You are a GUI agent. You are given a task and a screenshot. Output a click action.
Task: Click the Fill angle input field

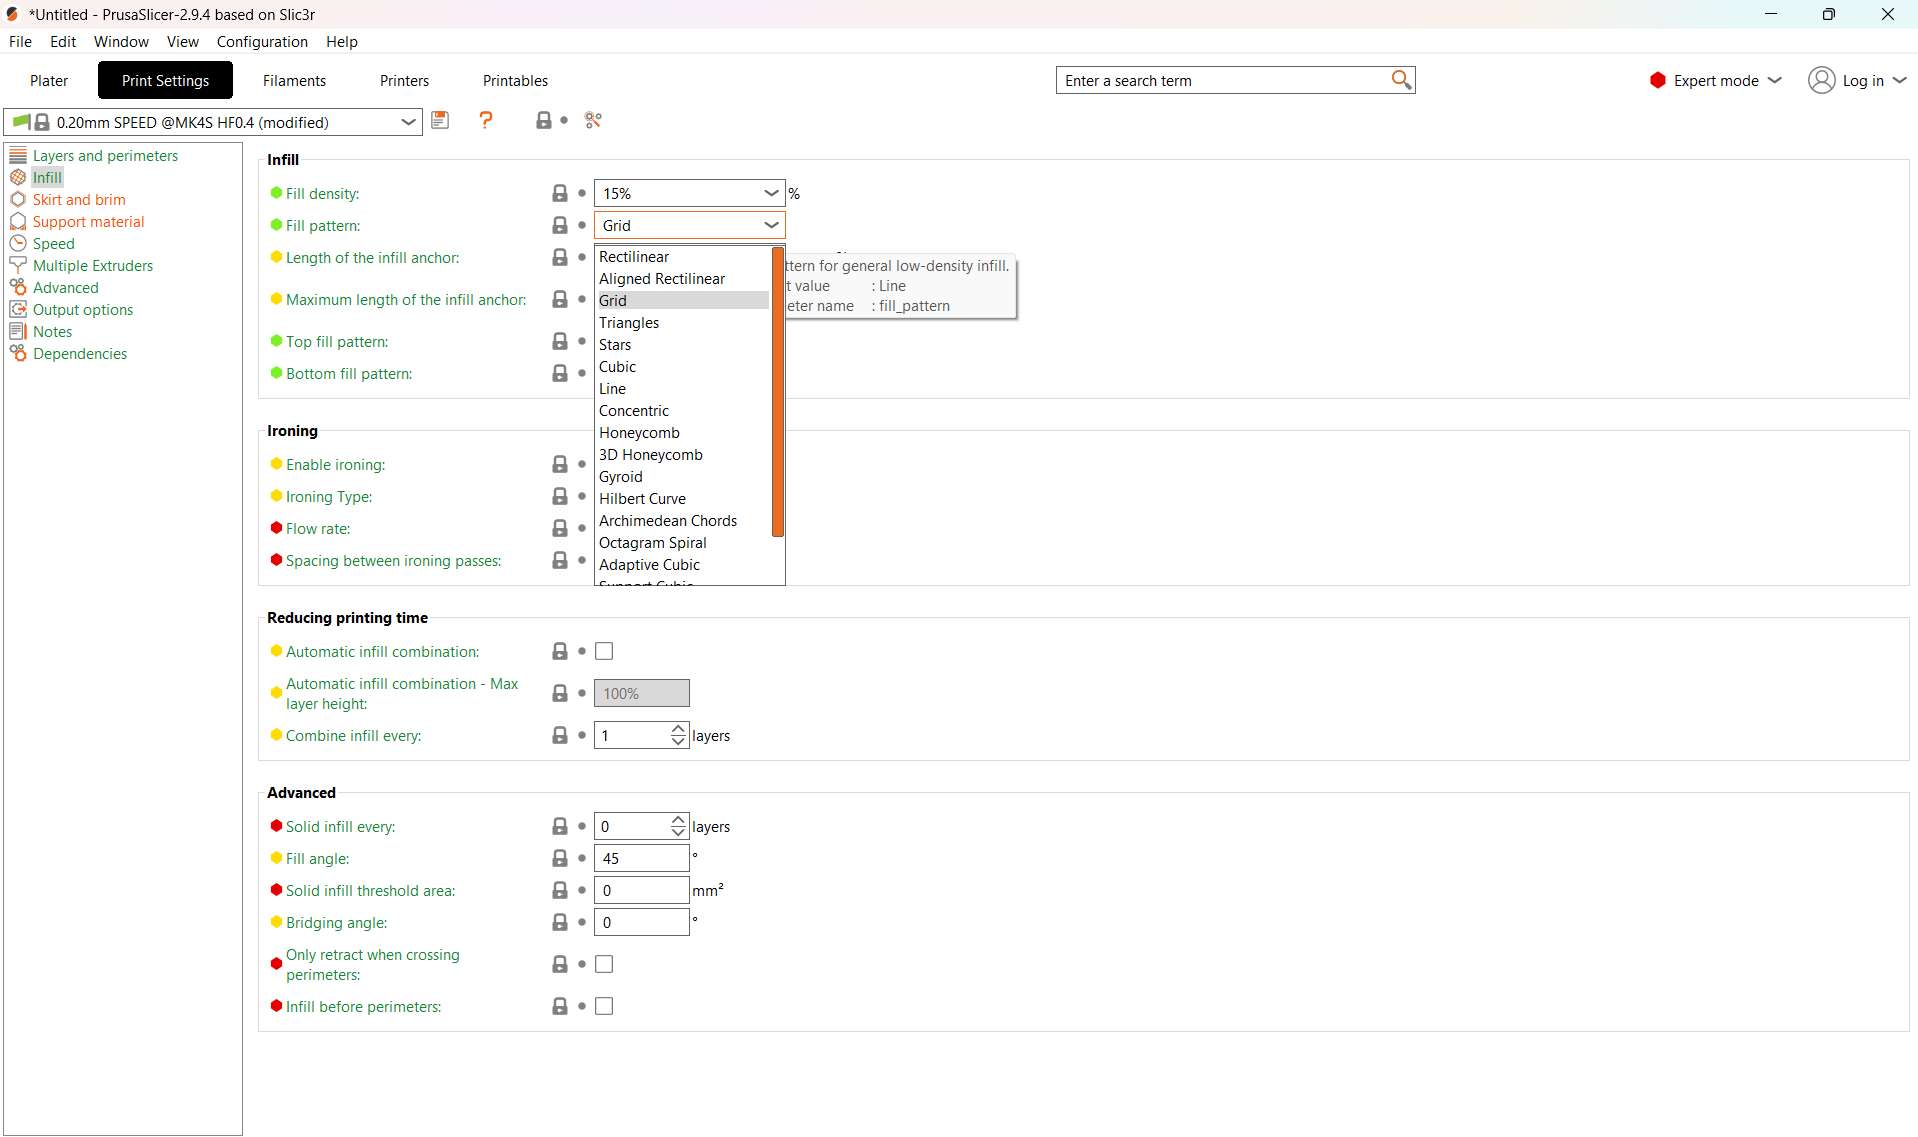[641, 858]
